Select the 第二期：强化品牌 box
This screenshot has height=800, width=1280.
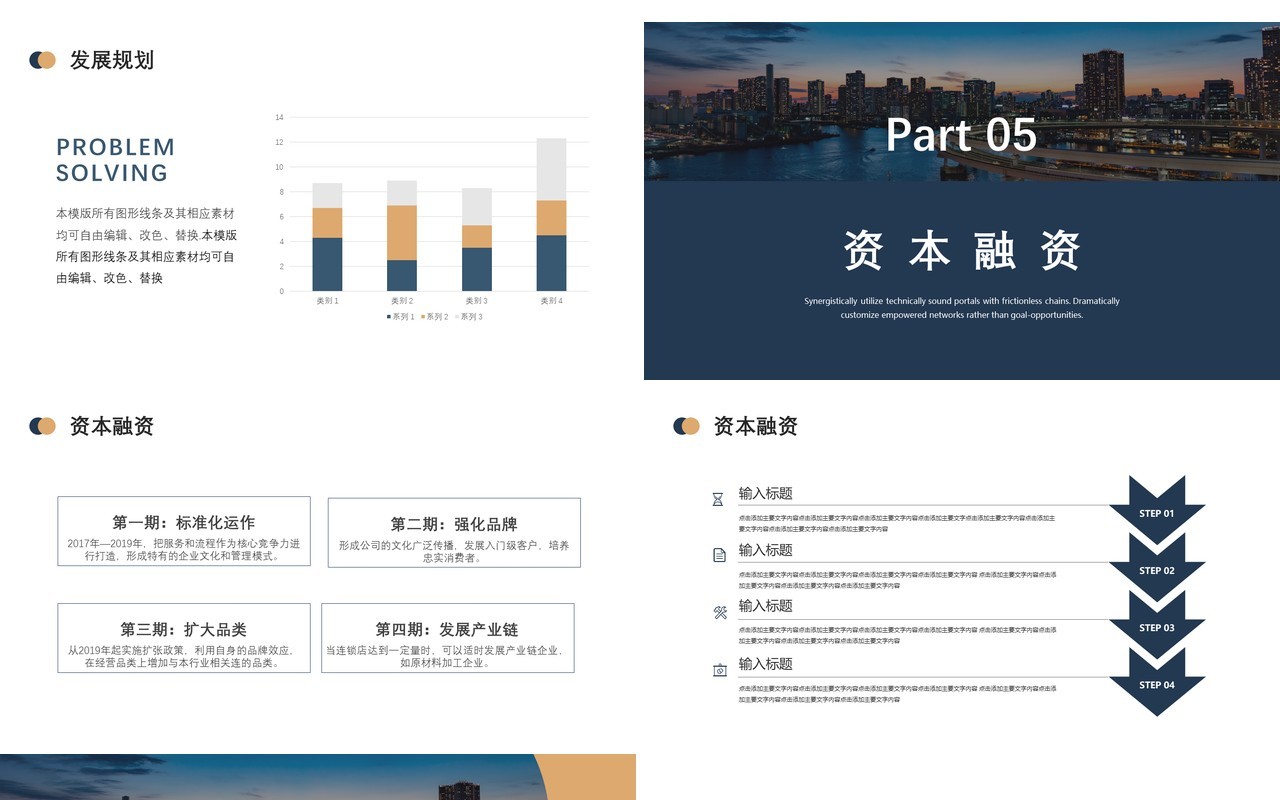454,533
